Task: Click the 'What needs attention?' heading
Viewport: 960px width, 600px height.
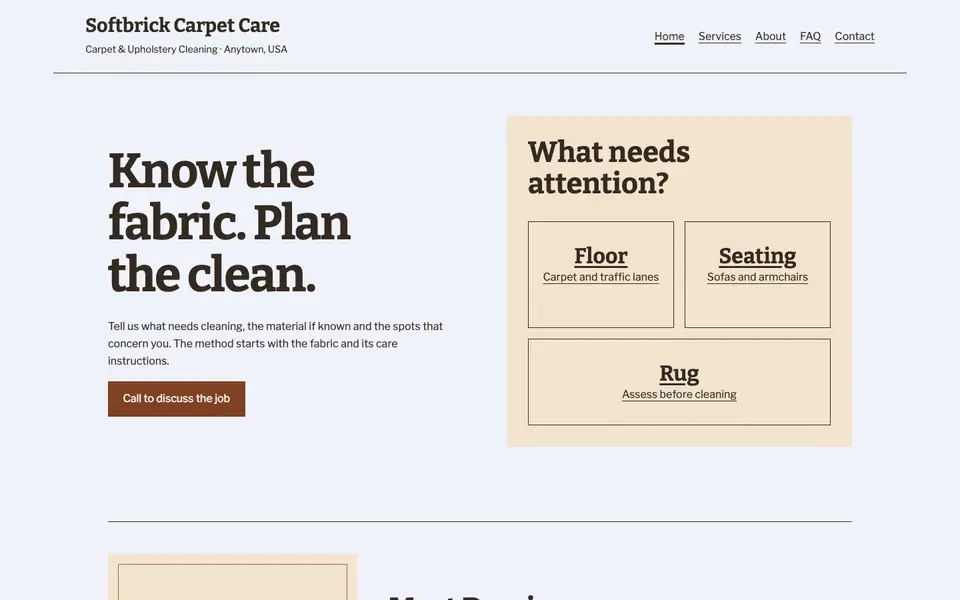Action: (x=609, y=168)
